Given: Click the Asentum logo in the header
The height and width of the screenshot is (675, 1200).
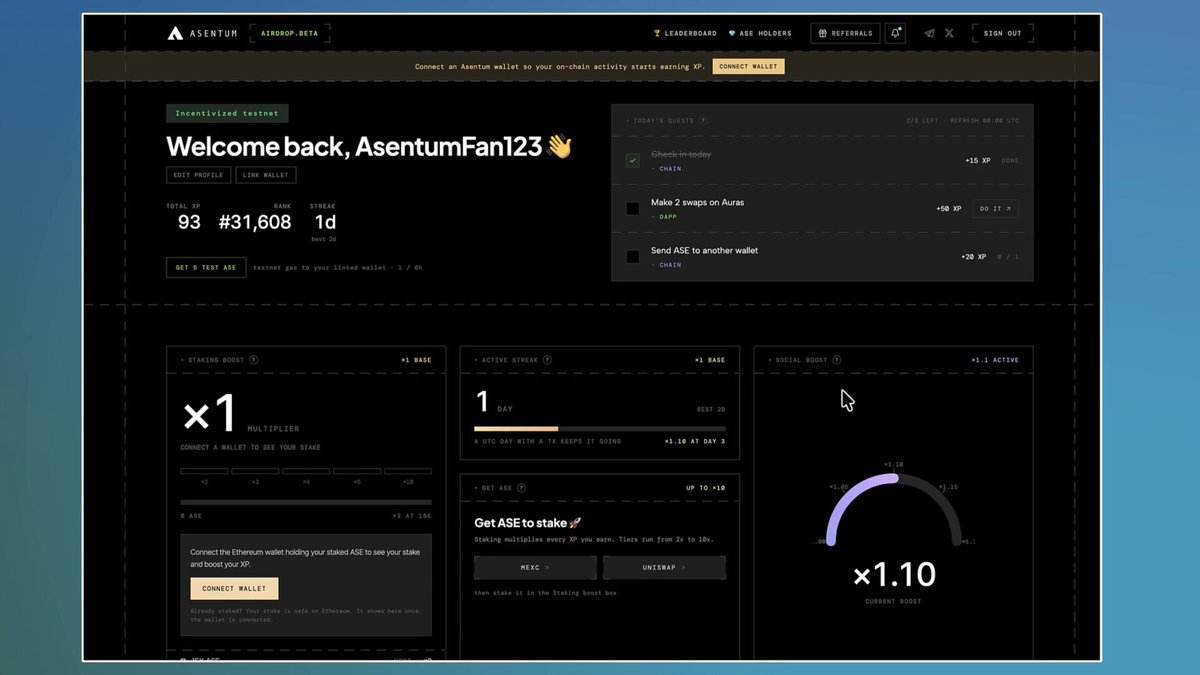Looking at the screenshot, I should click(202, 33).
